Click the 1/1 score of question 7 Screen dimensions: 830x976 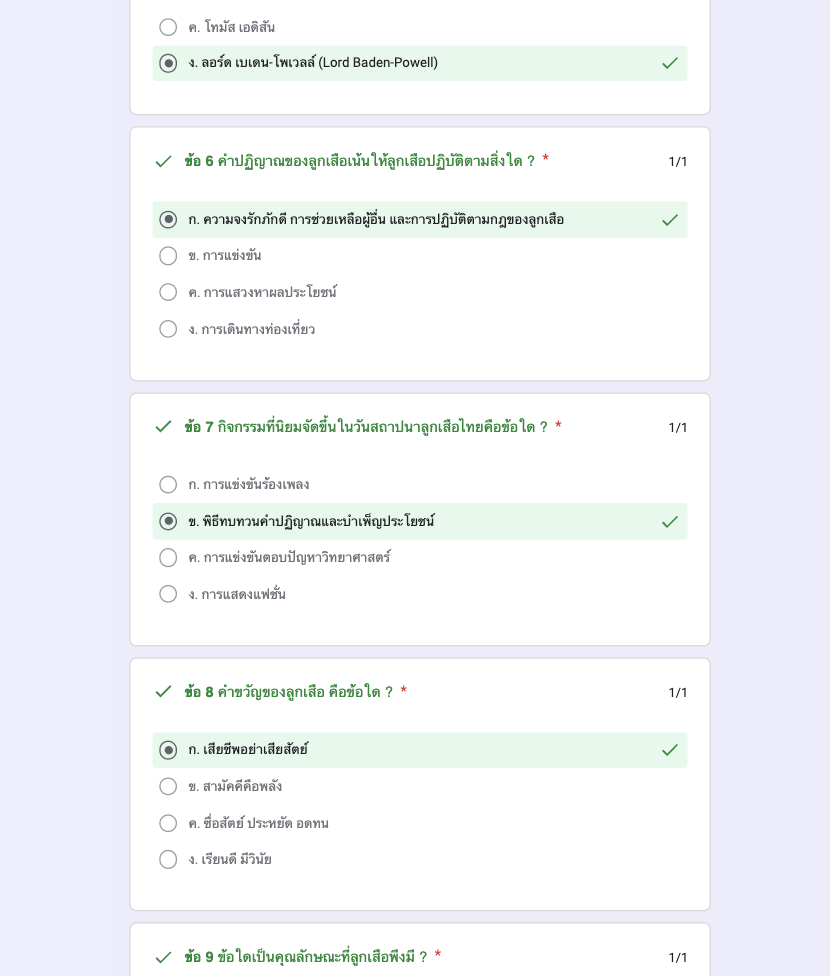[677, 428]
